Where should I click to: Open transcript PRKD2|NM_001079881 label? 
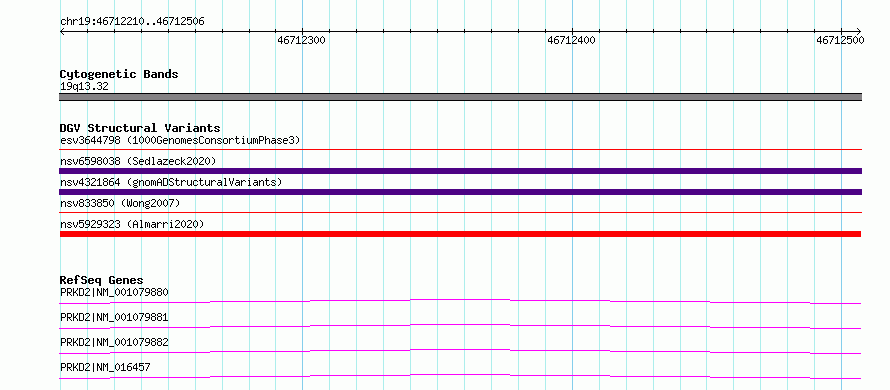coord(114,317)
